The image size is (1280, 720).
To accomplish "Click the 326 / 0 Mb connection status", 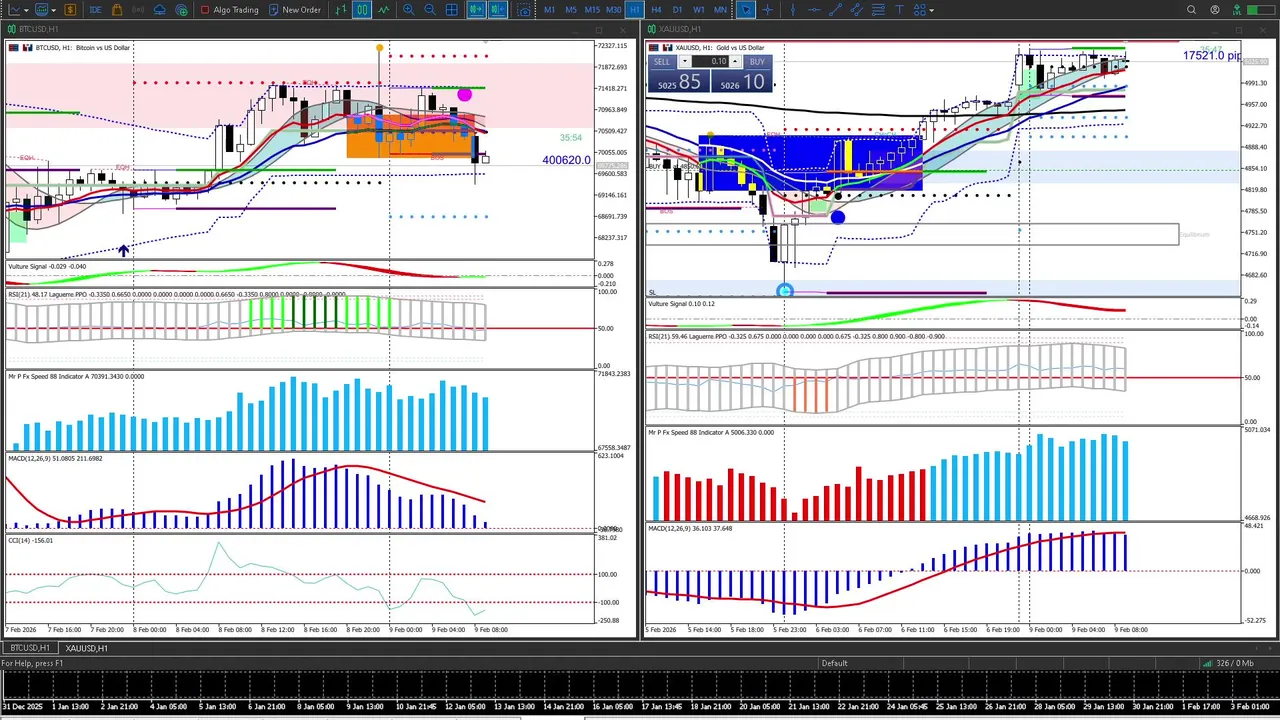I will pyautogui.click(x=1229, y=663).
